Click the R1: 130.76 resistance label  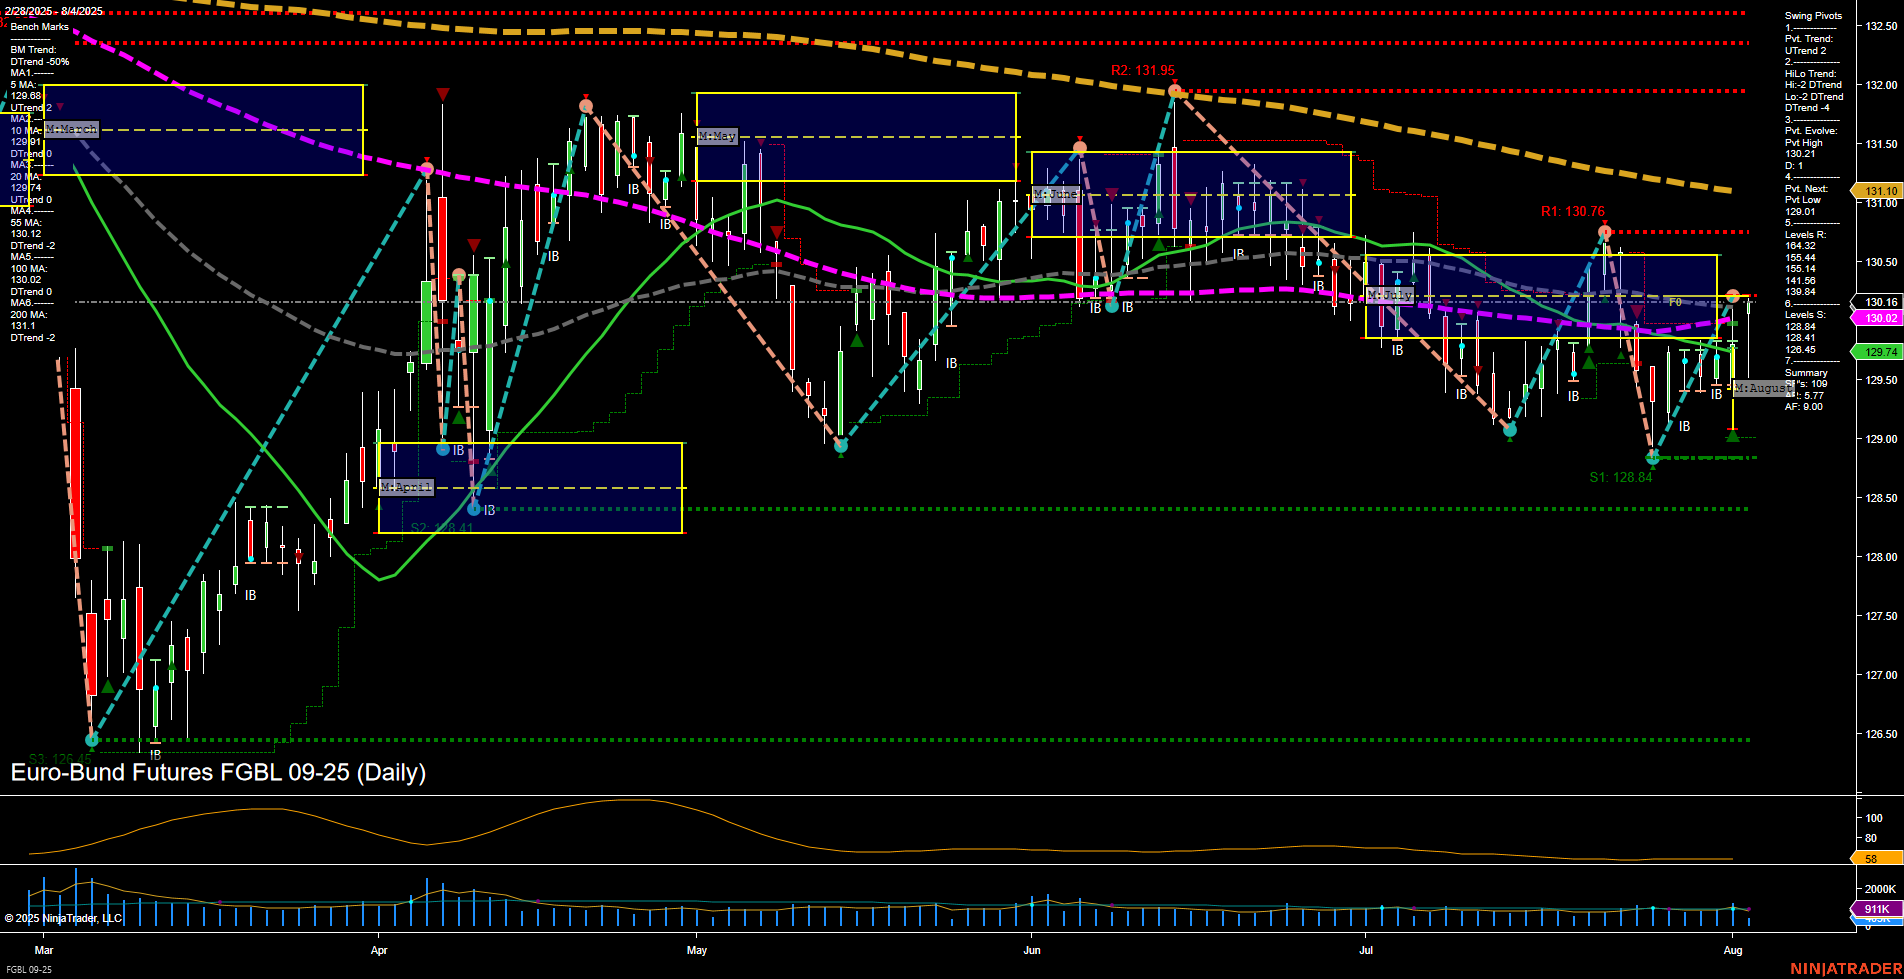point(1573,212)
